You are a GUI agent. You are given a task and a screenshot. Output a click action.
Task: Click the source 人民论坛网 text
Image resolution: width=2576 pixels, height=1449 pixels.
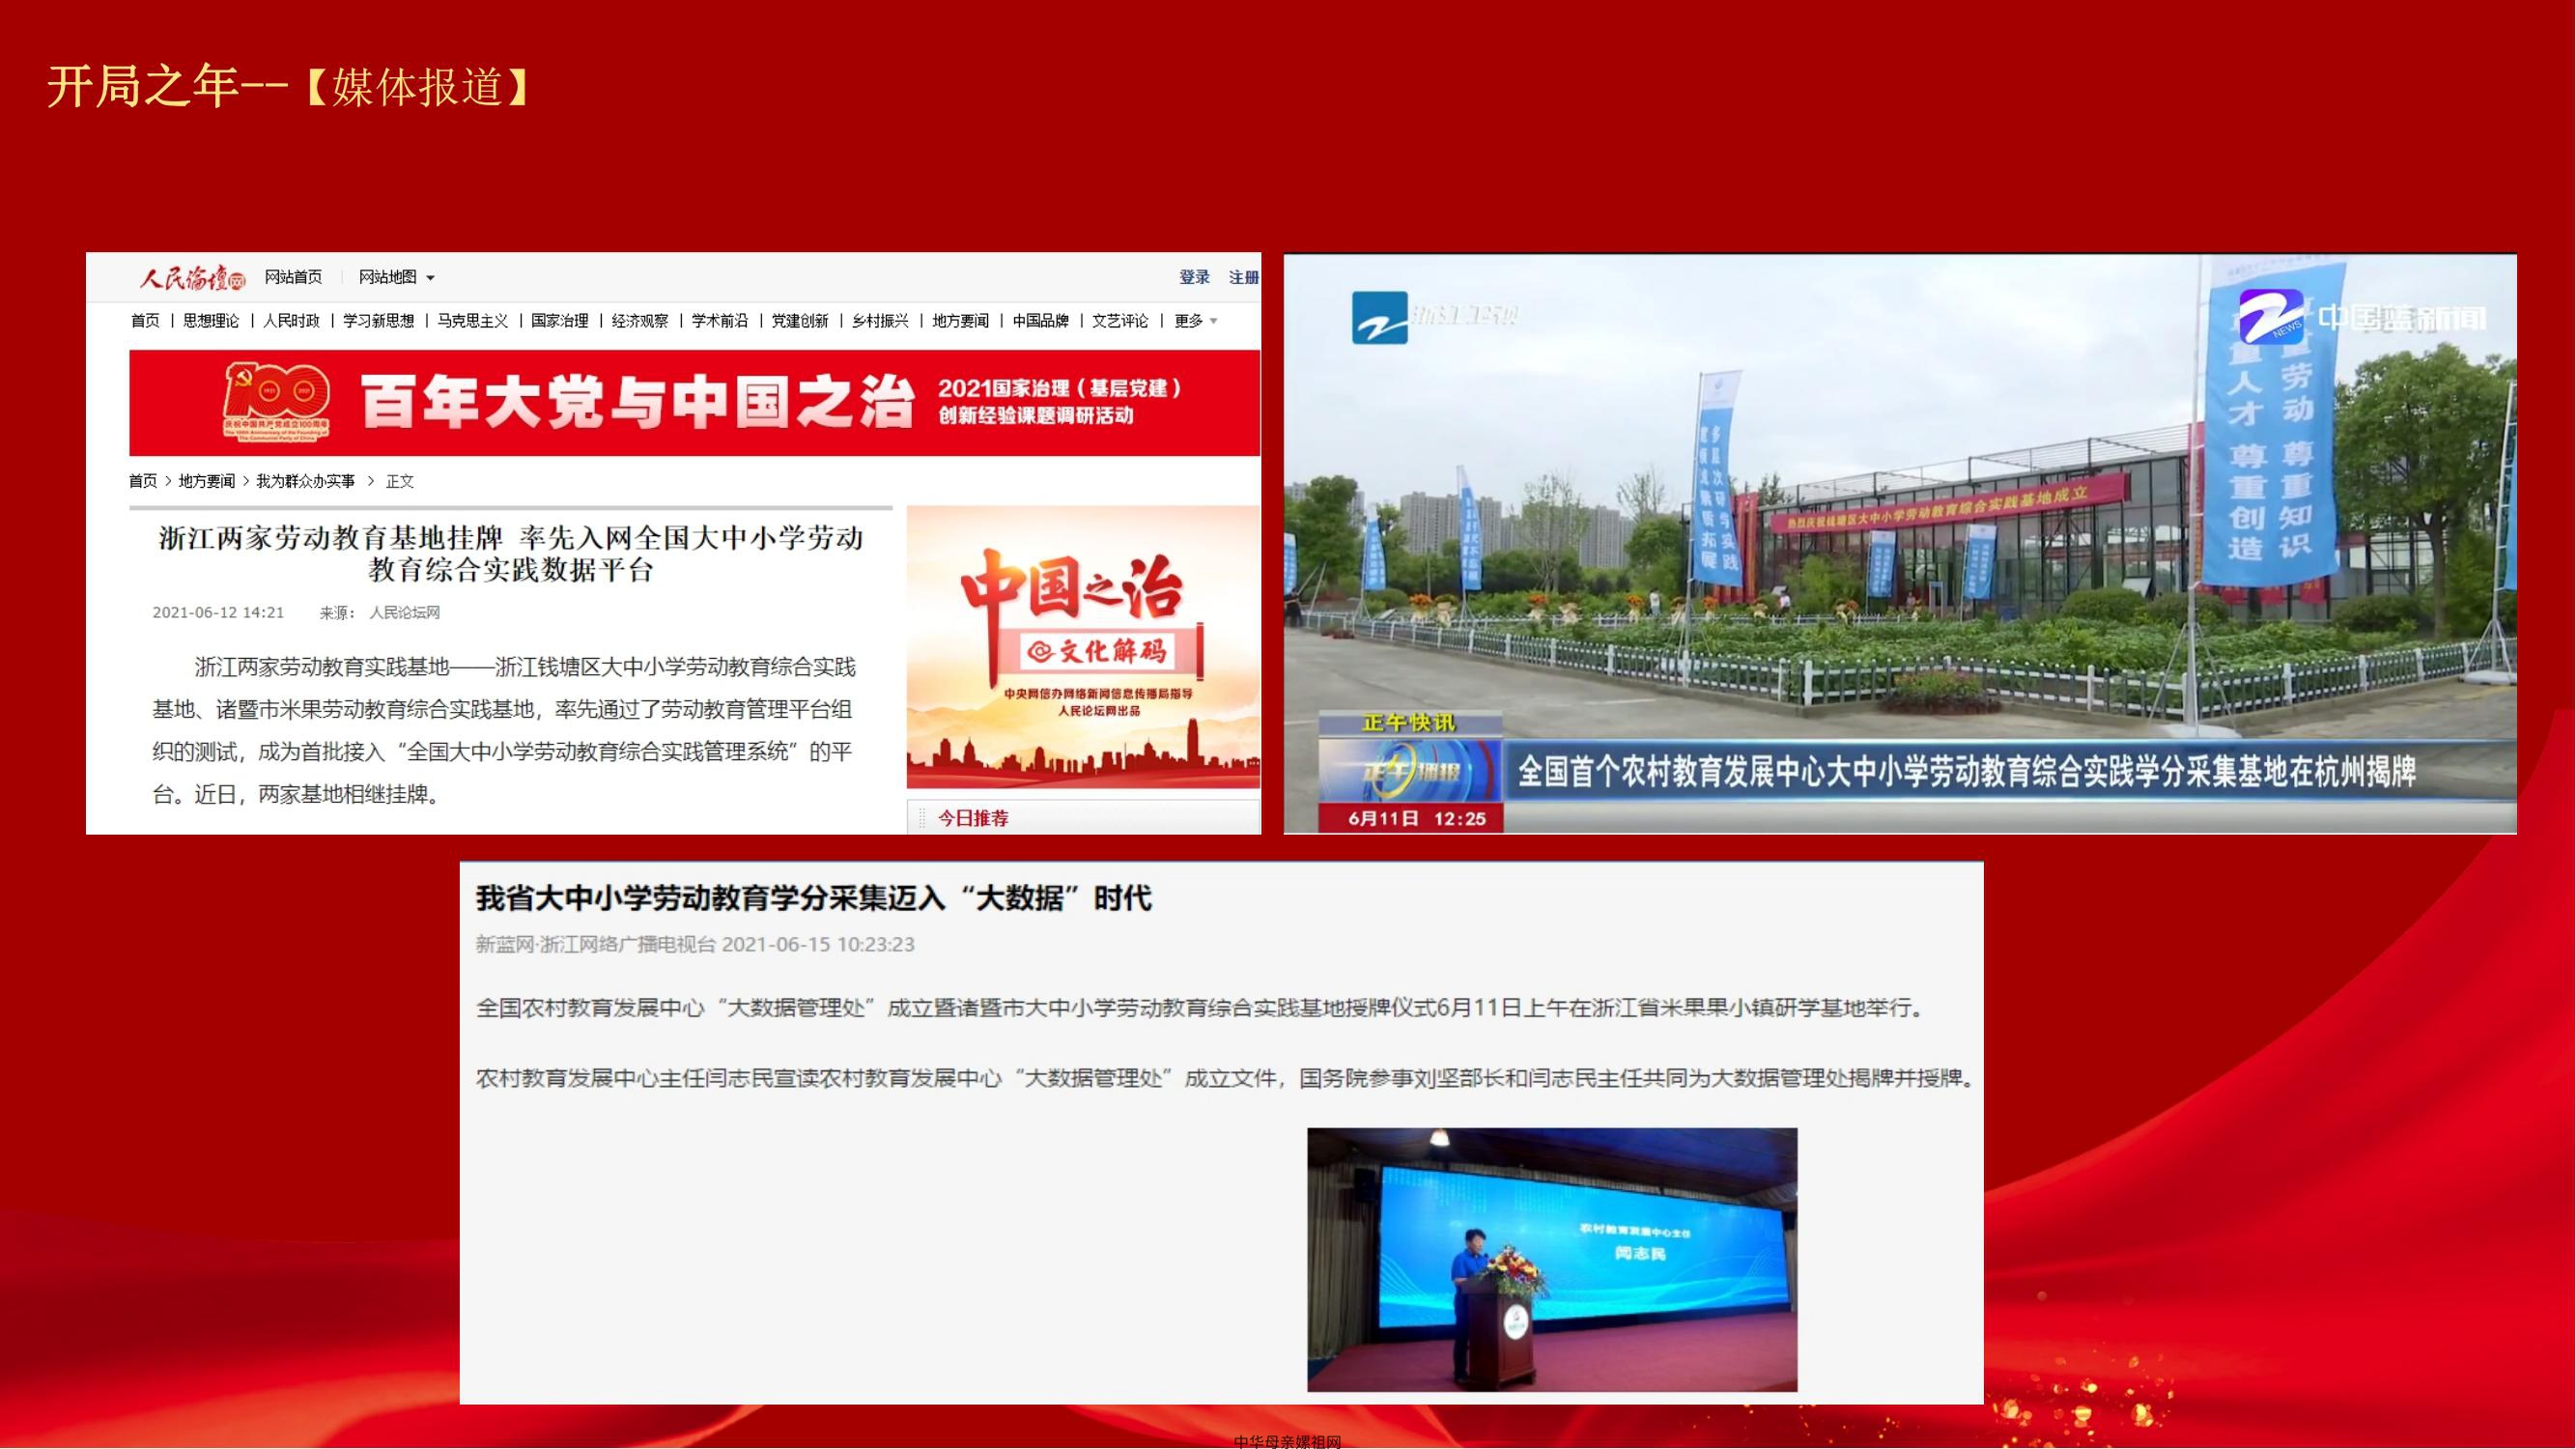click(x=405, y=612)
